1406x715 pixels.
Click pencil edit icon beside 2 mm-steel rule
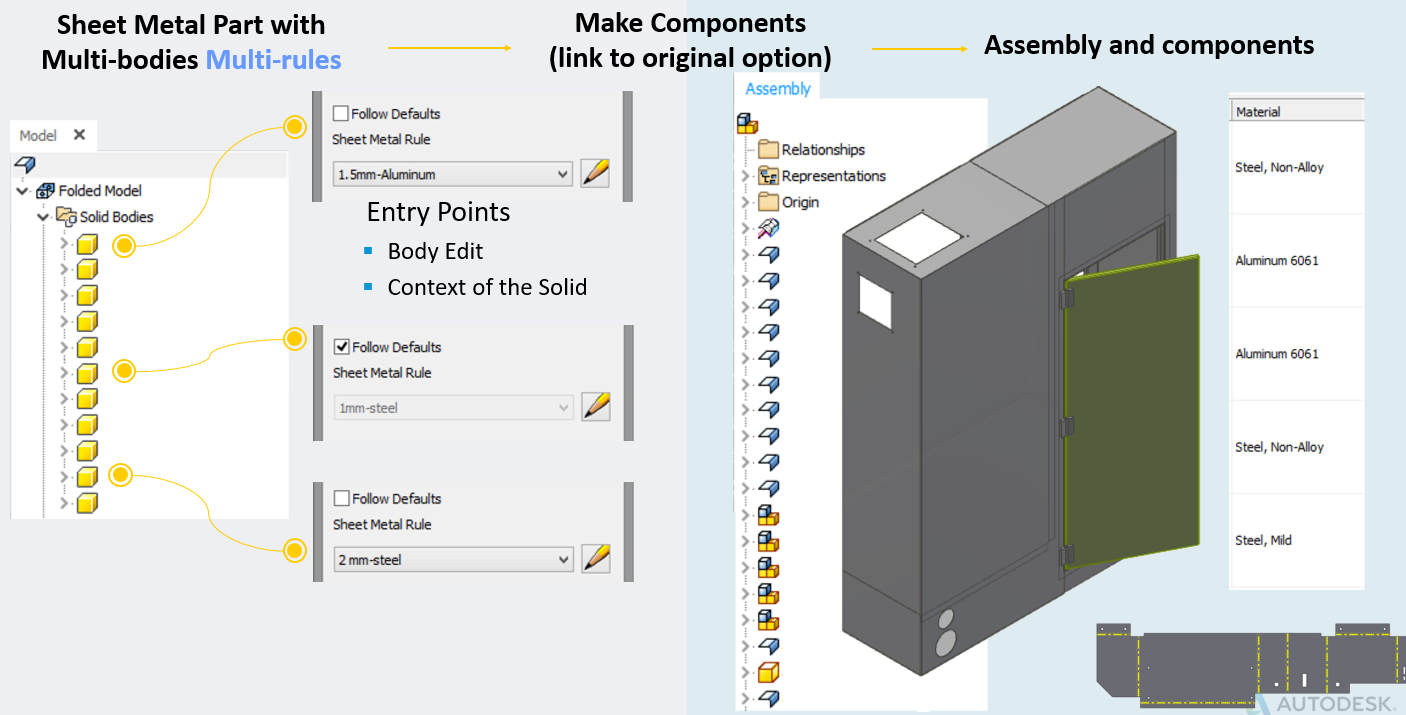(595, 558)
